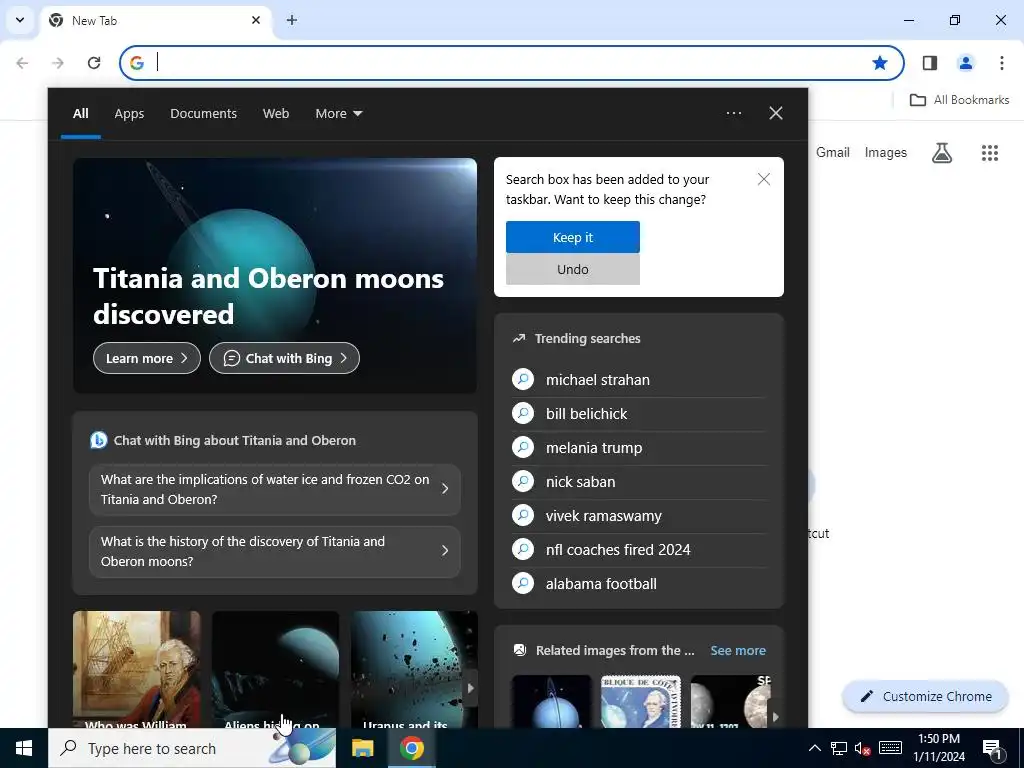1024x768 pixels.
Task: Open Uranus and its thumbnail card
Action: pyautogui.click(x=414, y=669)
